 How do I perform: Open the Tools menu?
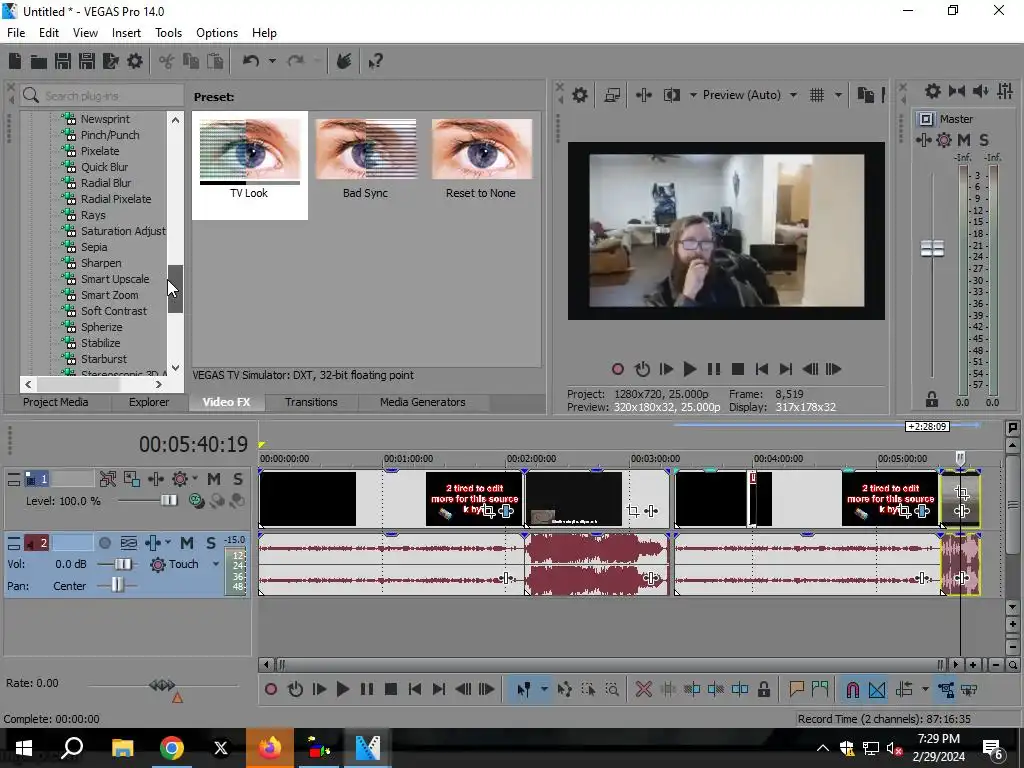[168, 33]
